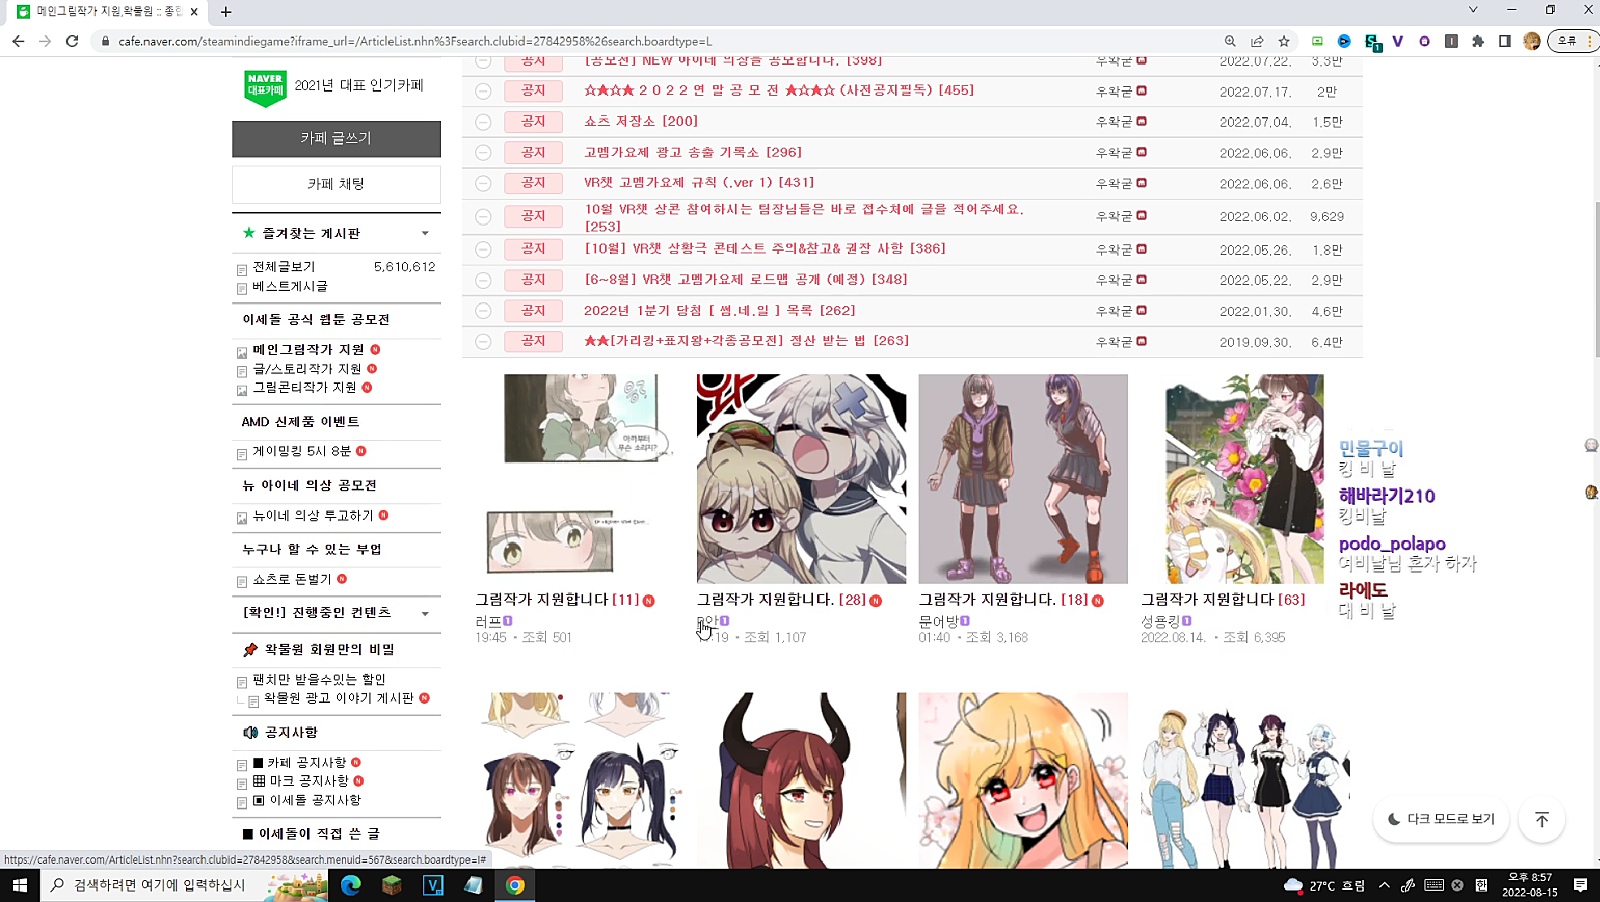Open the 베스트게시글 board
Viewport: 1600px width, 902px height.
tap(290, 286)
